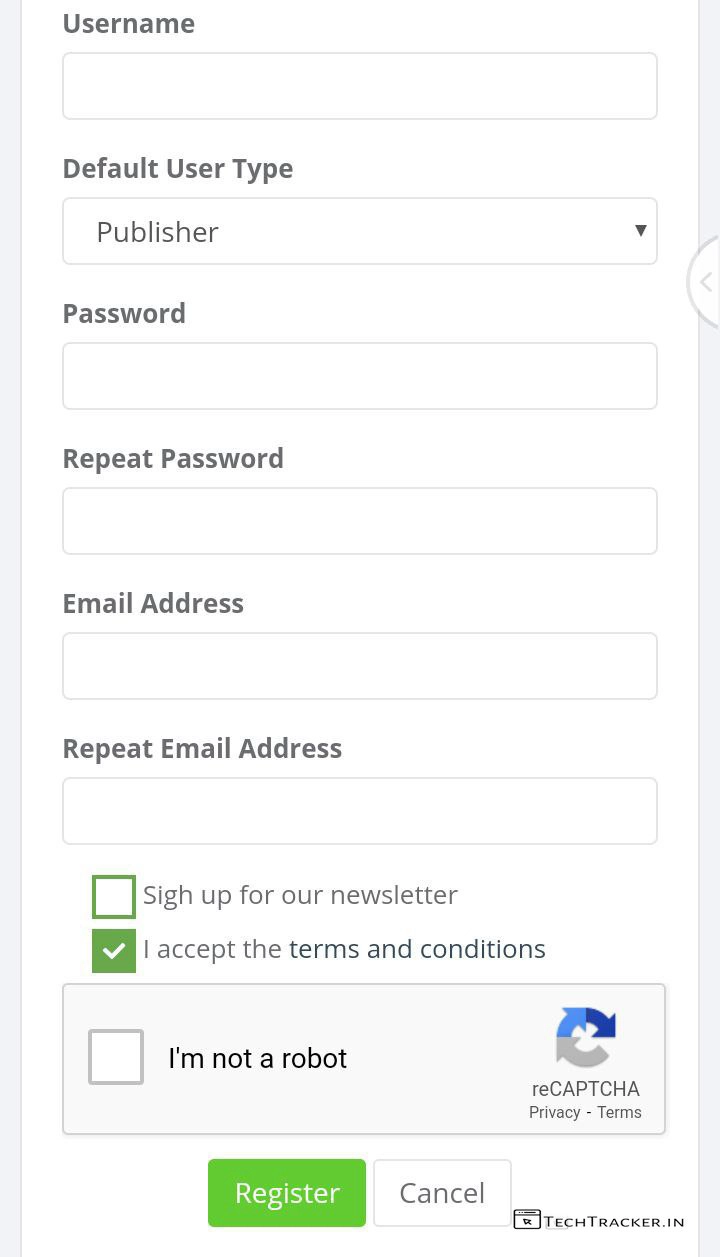Click the TechTracker.in watermark icon
This screenshot has width=720, height=1257.
click(x=527, y=1219)
